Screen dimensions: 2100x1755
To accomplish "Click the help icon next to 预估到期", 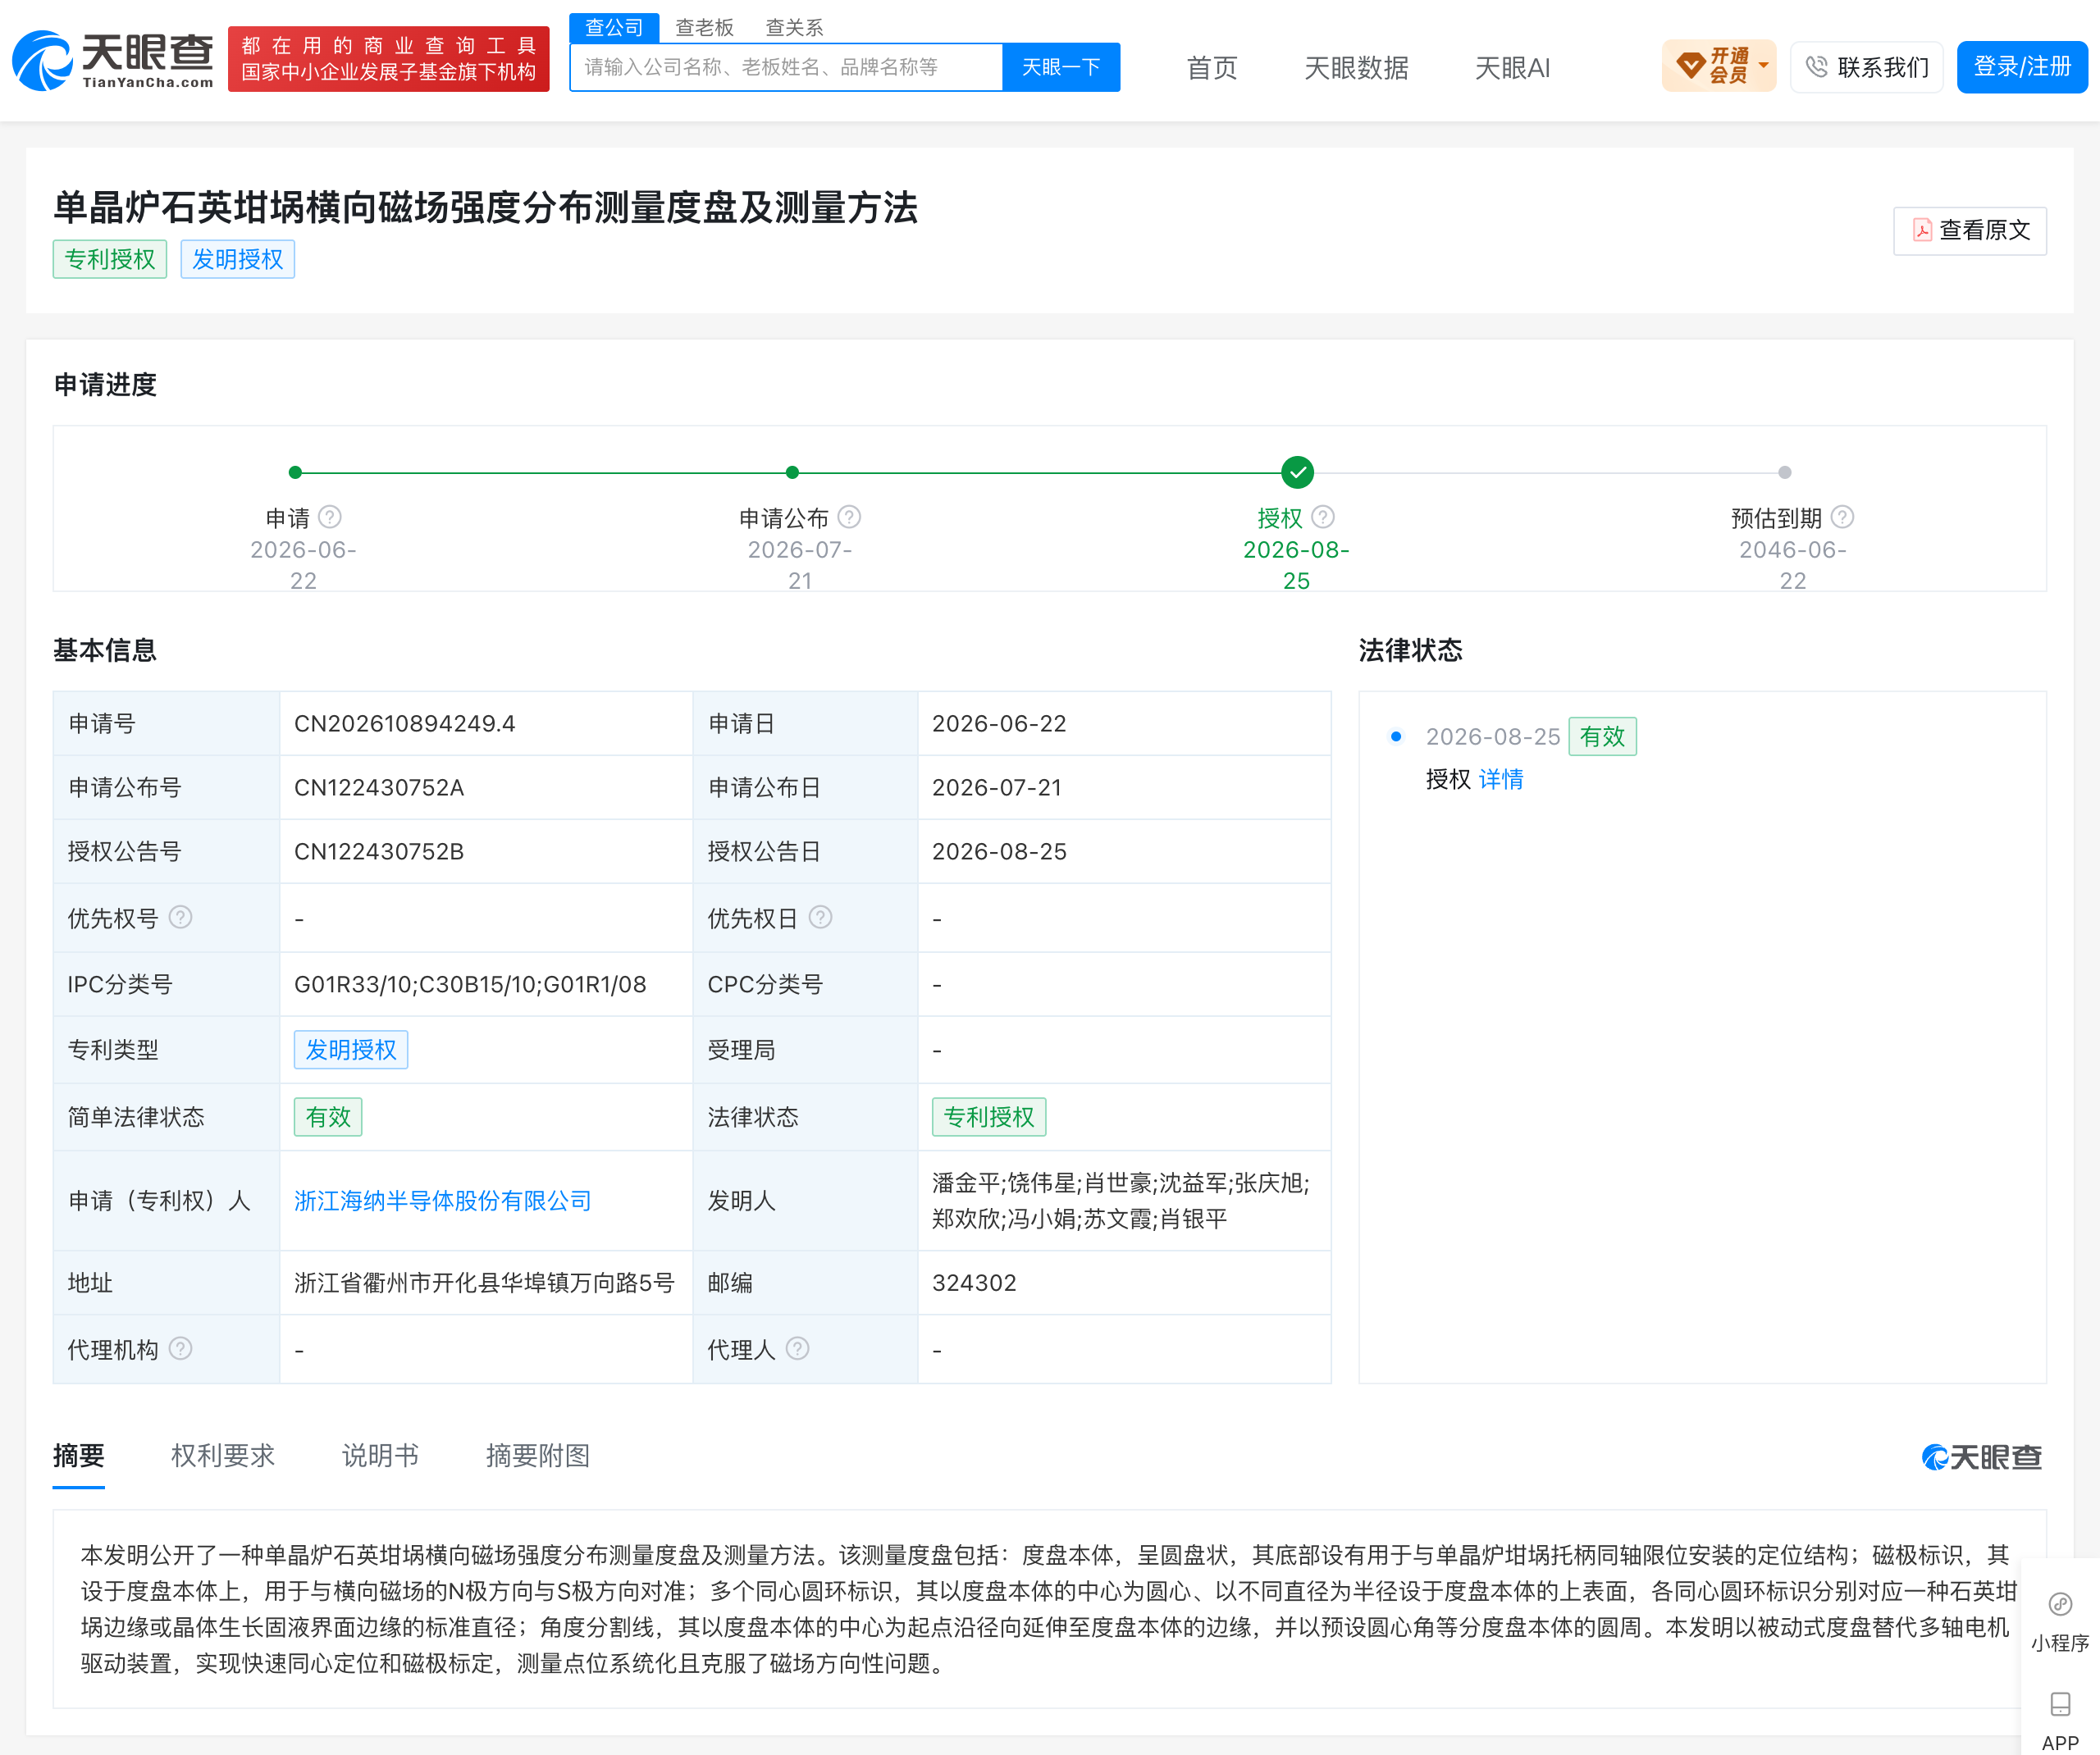I will coord(1842,517).
